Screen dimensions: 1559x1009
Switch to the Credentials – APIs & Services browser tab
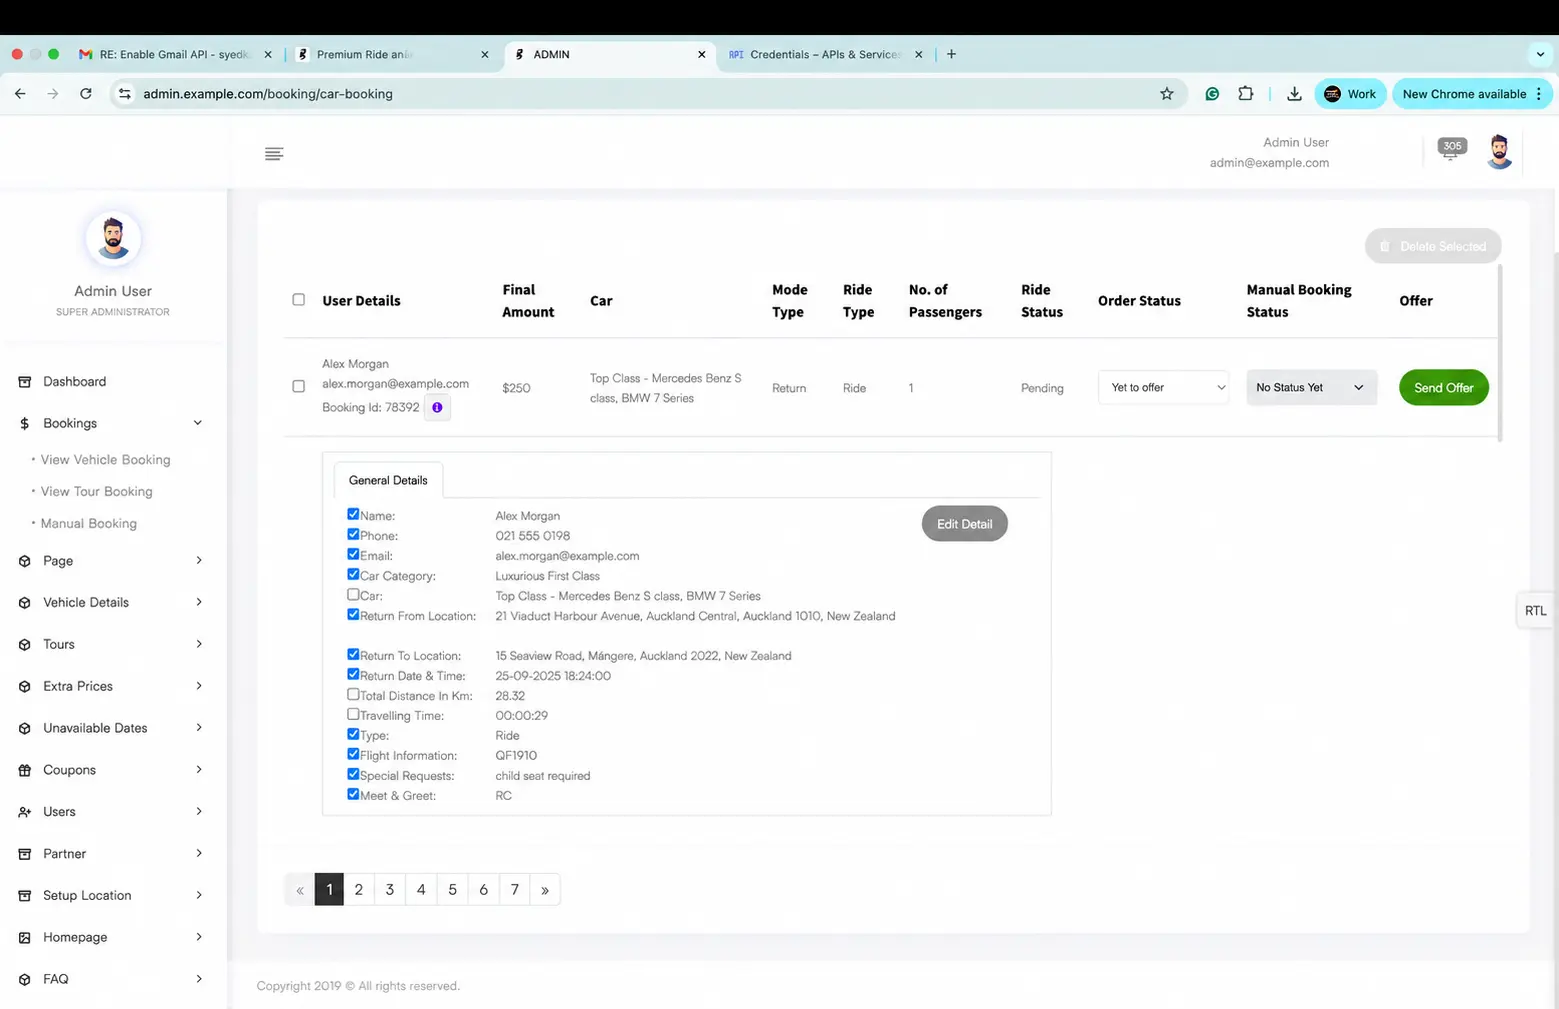point(825,55)
